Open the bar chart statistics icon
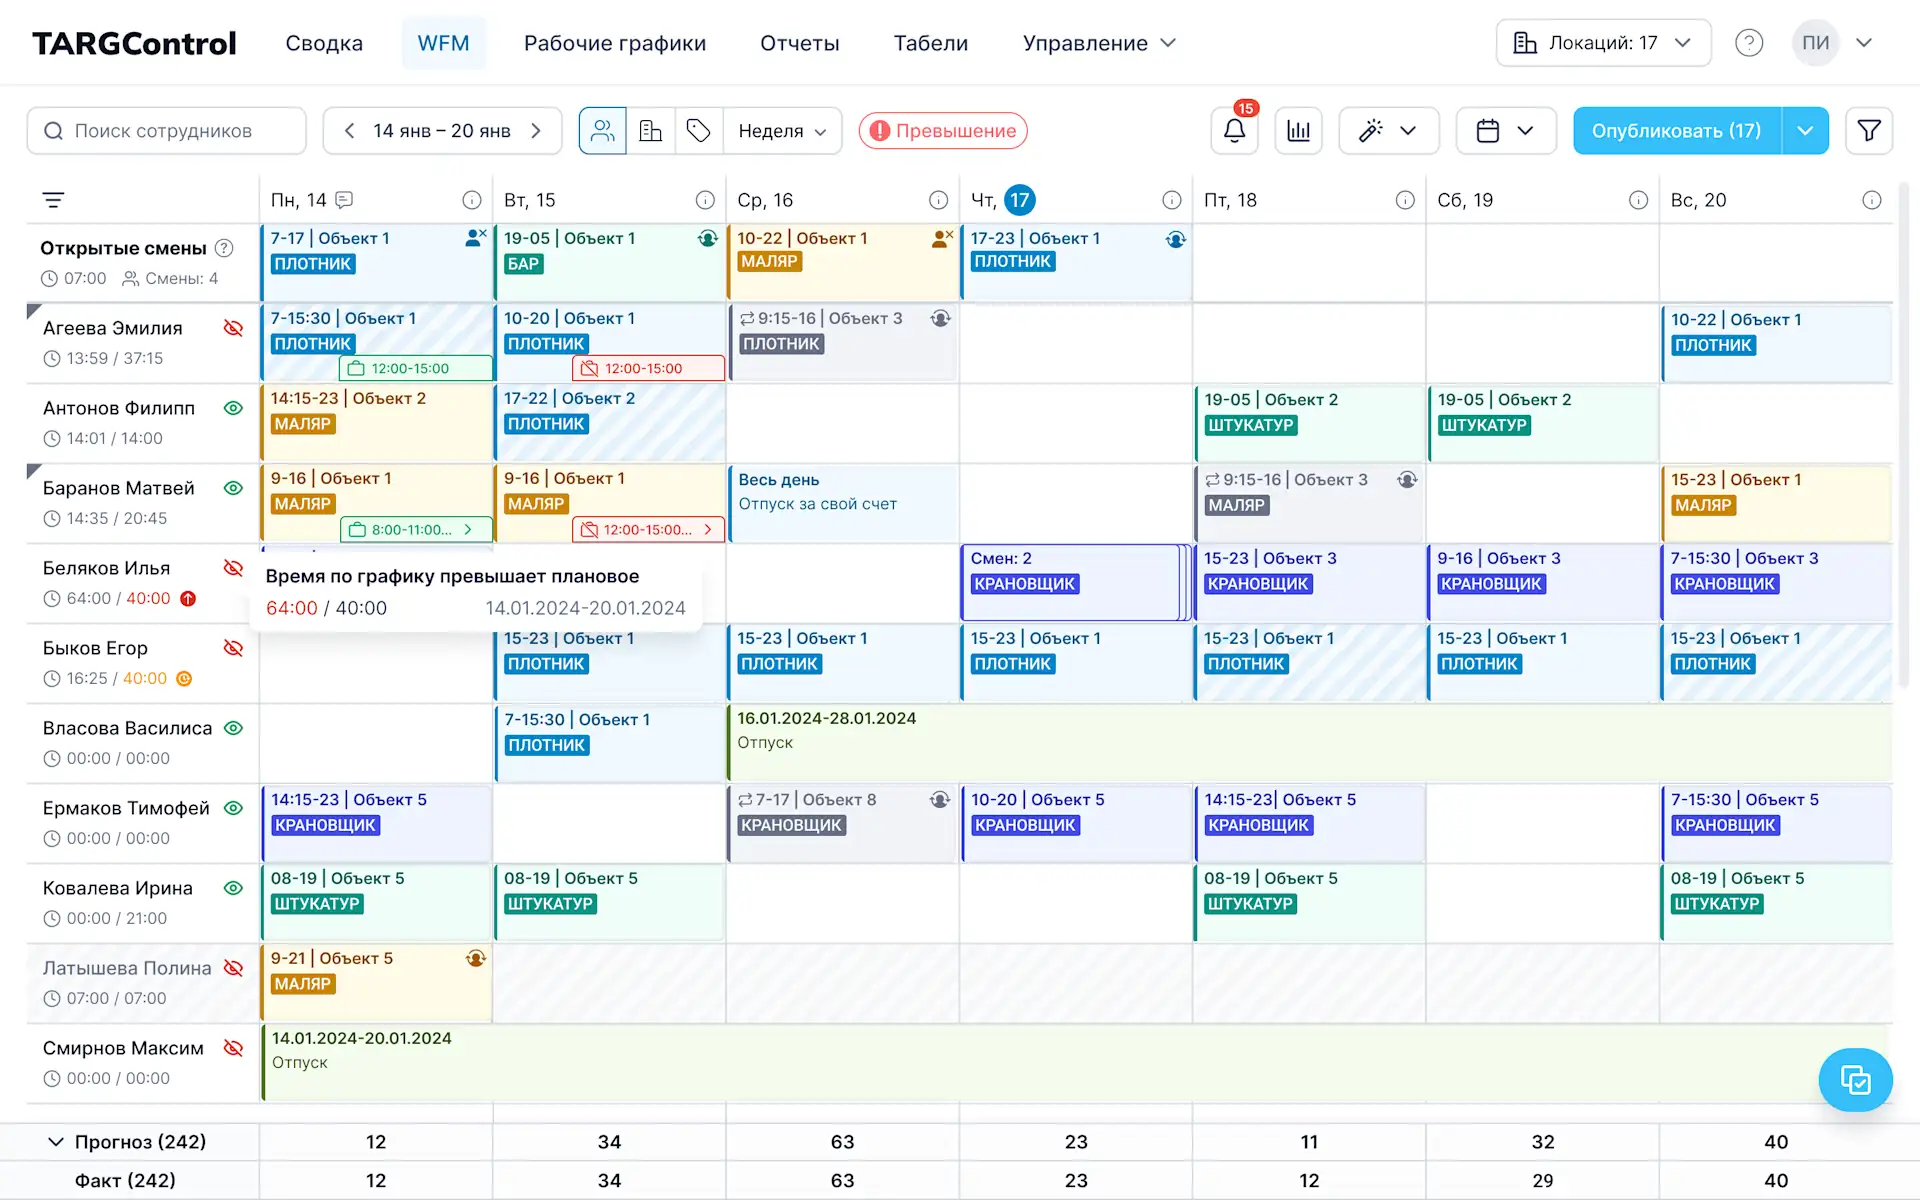The width and height of the screenshot is (1920, 1200). click(x=1298, y=131)
